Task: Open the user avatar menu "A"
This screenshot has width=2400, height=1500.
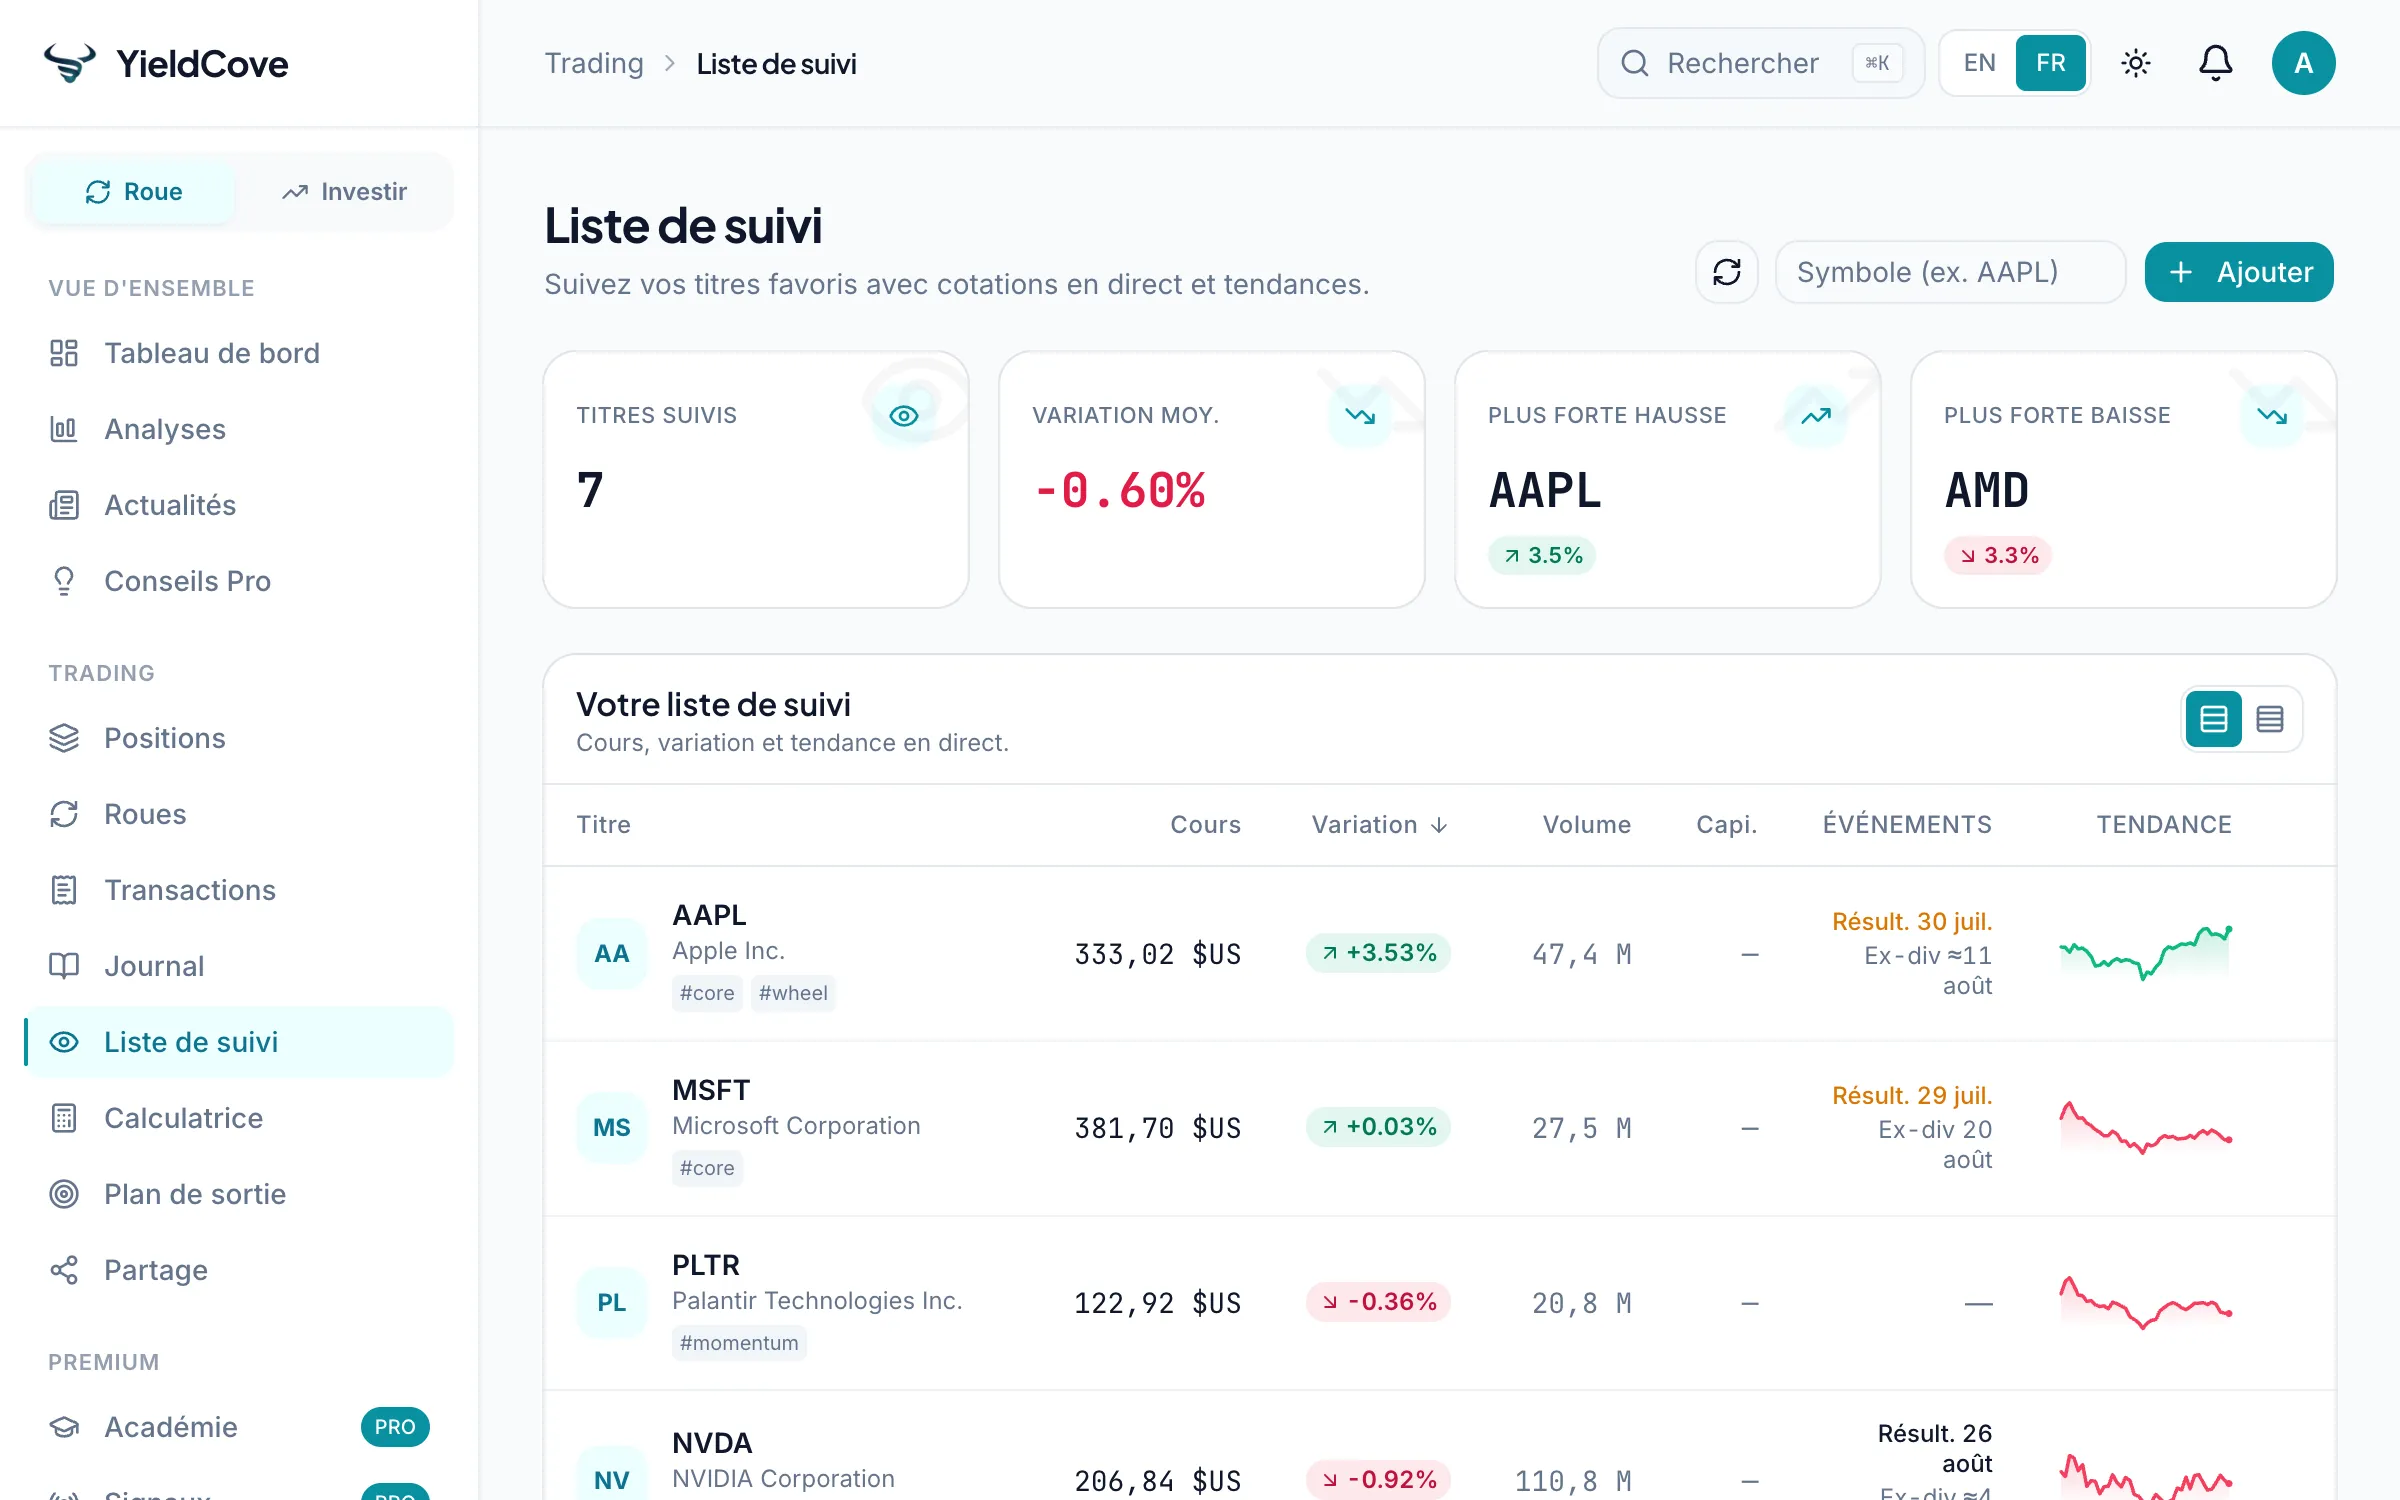Action: 2303,63
